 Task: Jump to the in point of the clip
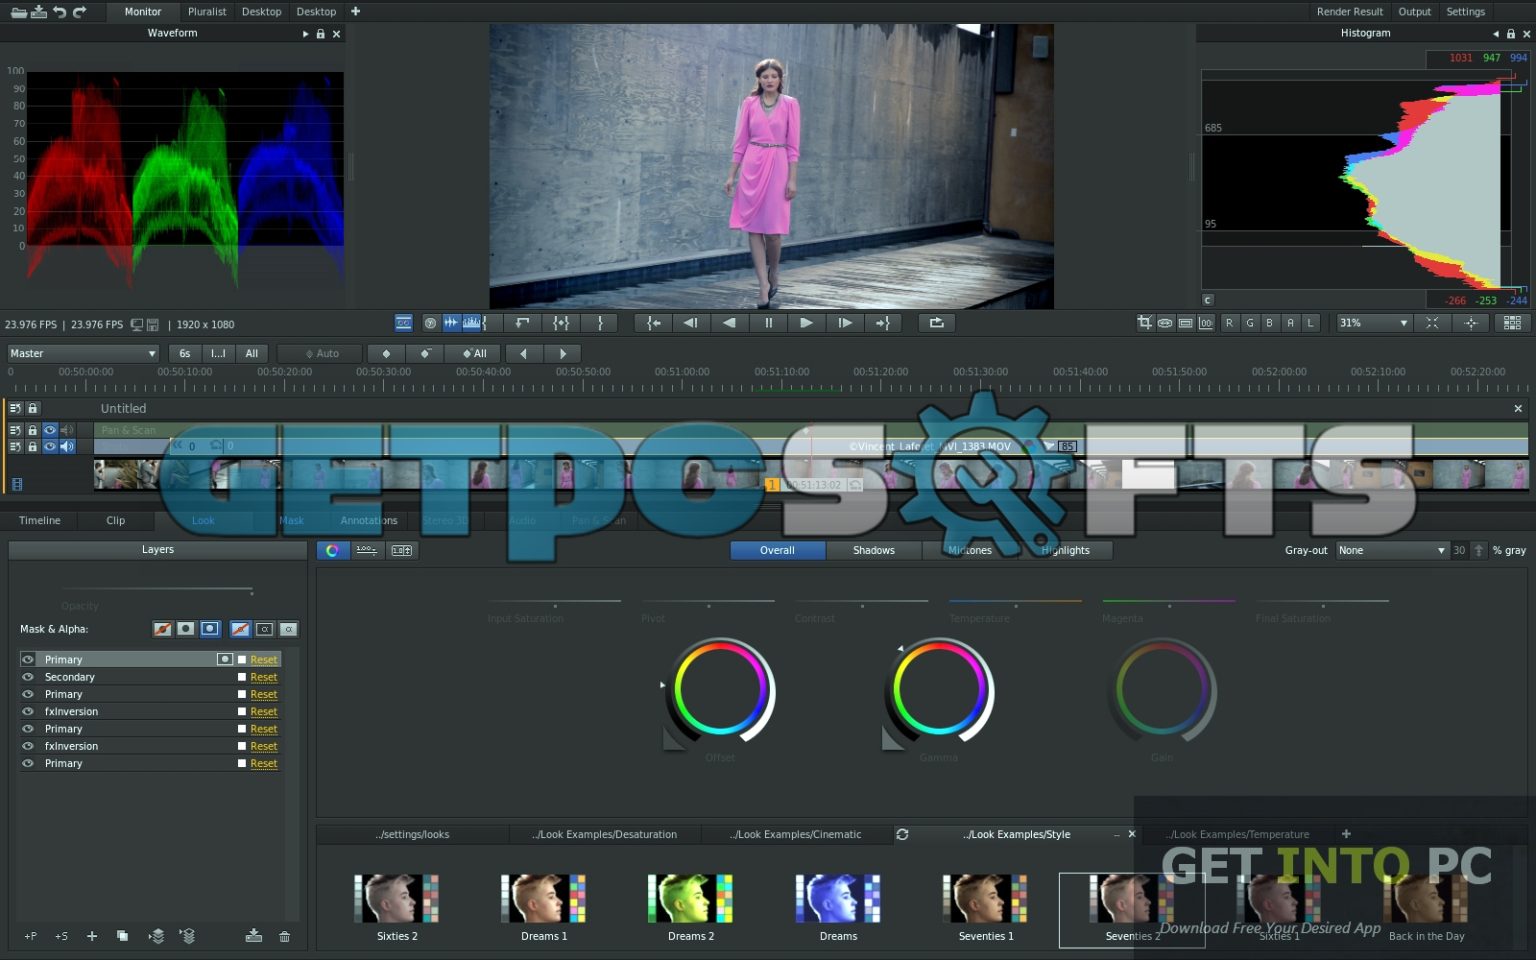[653, 323]
